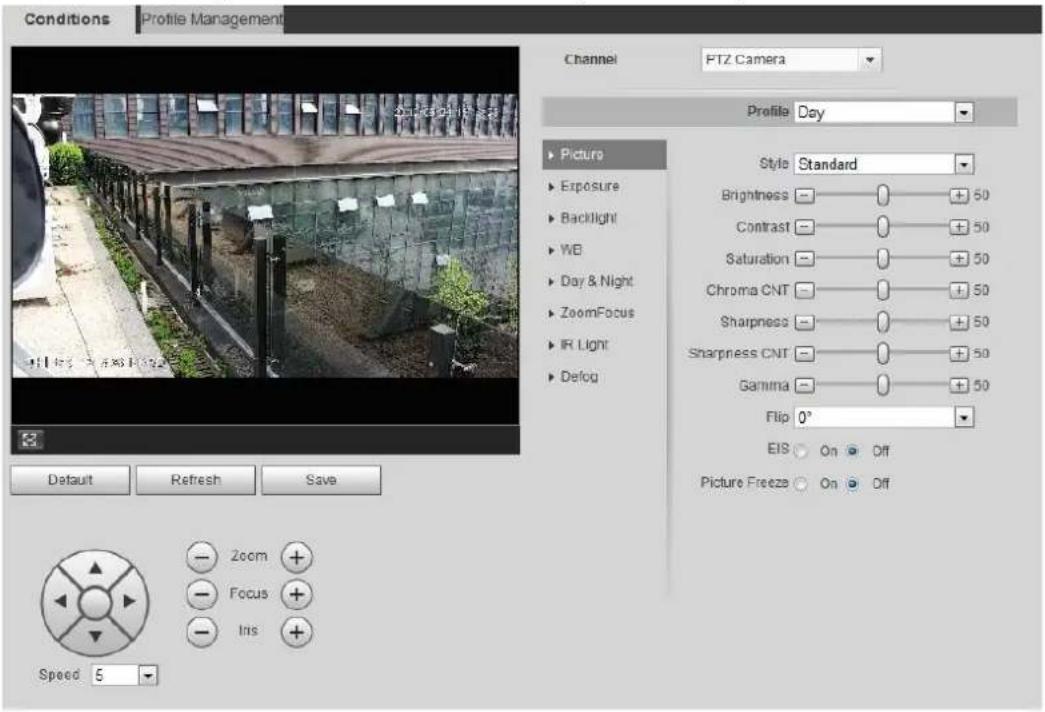Open the IR Light settings

[584, 345]
